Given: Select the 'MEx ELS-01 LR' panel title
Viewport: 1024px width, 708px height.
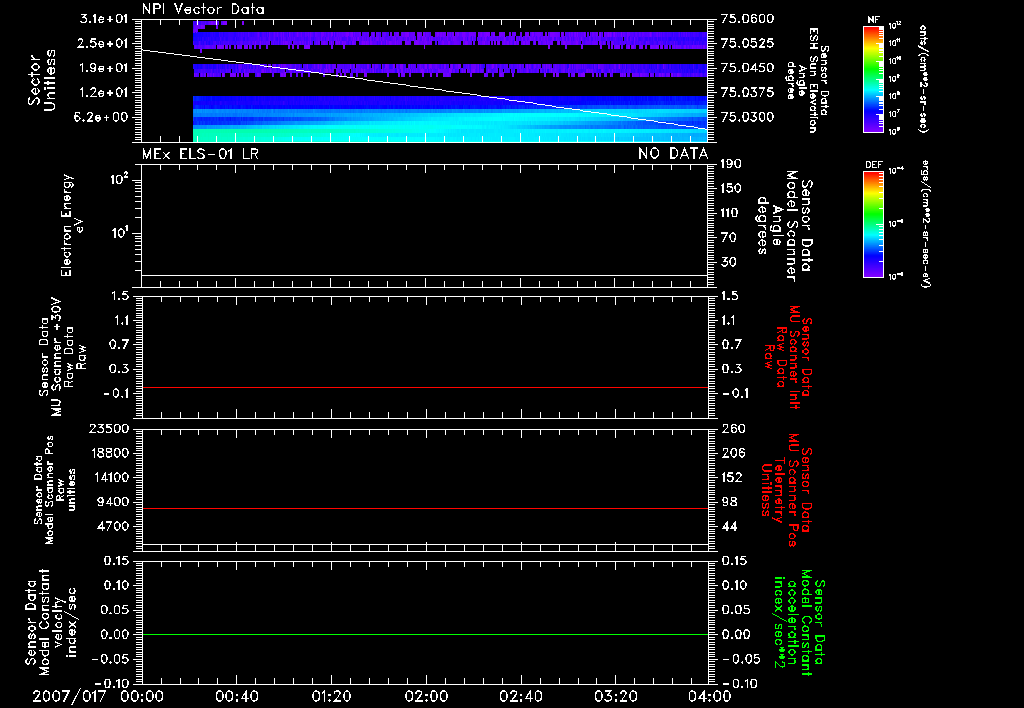Looking at the screenshot, I should [x=200, y=154].
